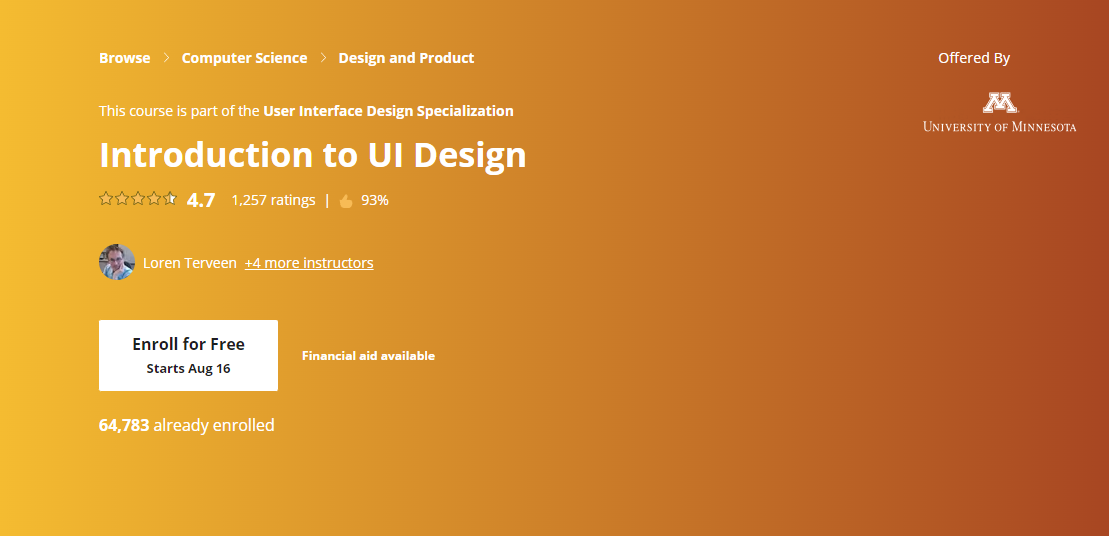
Task: Click the Offered By label
Action: 974,58
